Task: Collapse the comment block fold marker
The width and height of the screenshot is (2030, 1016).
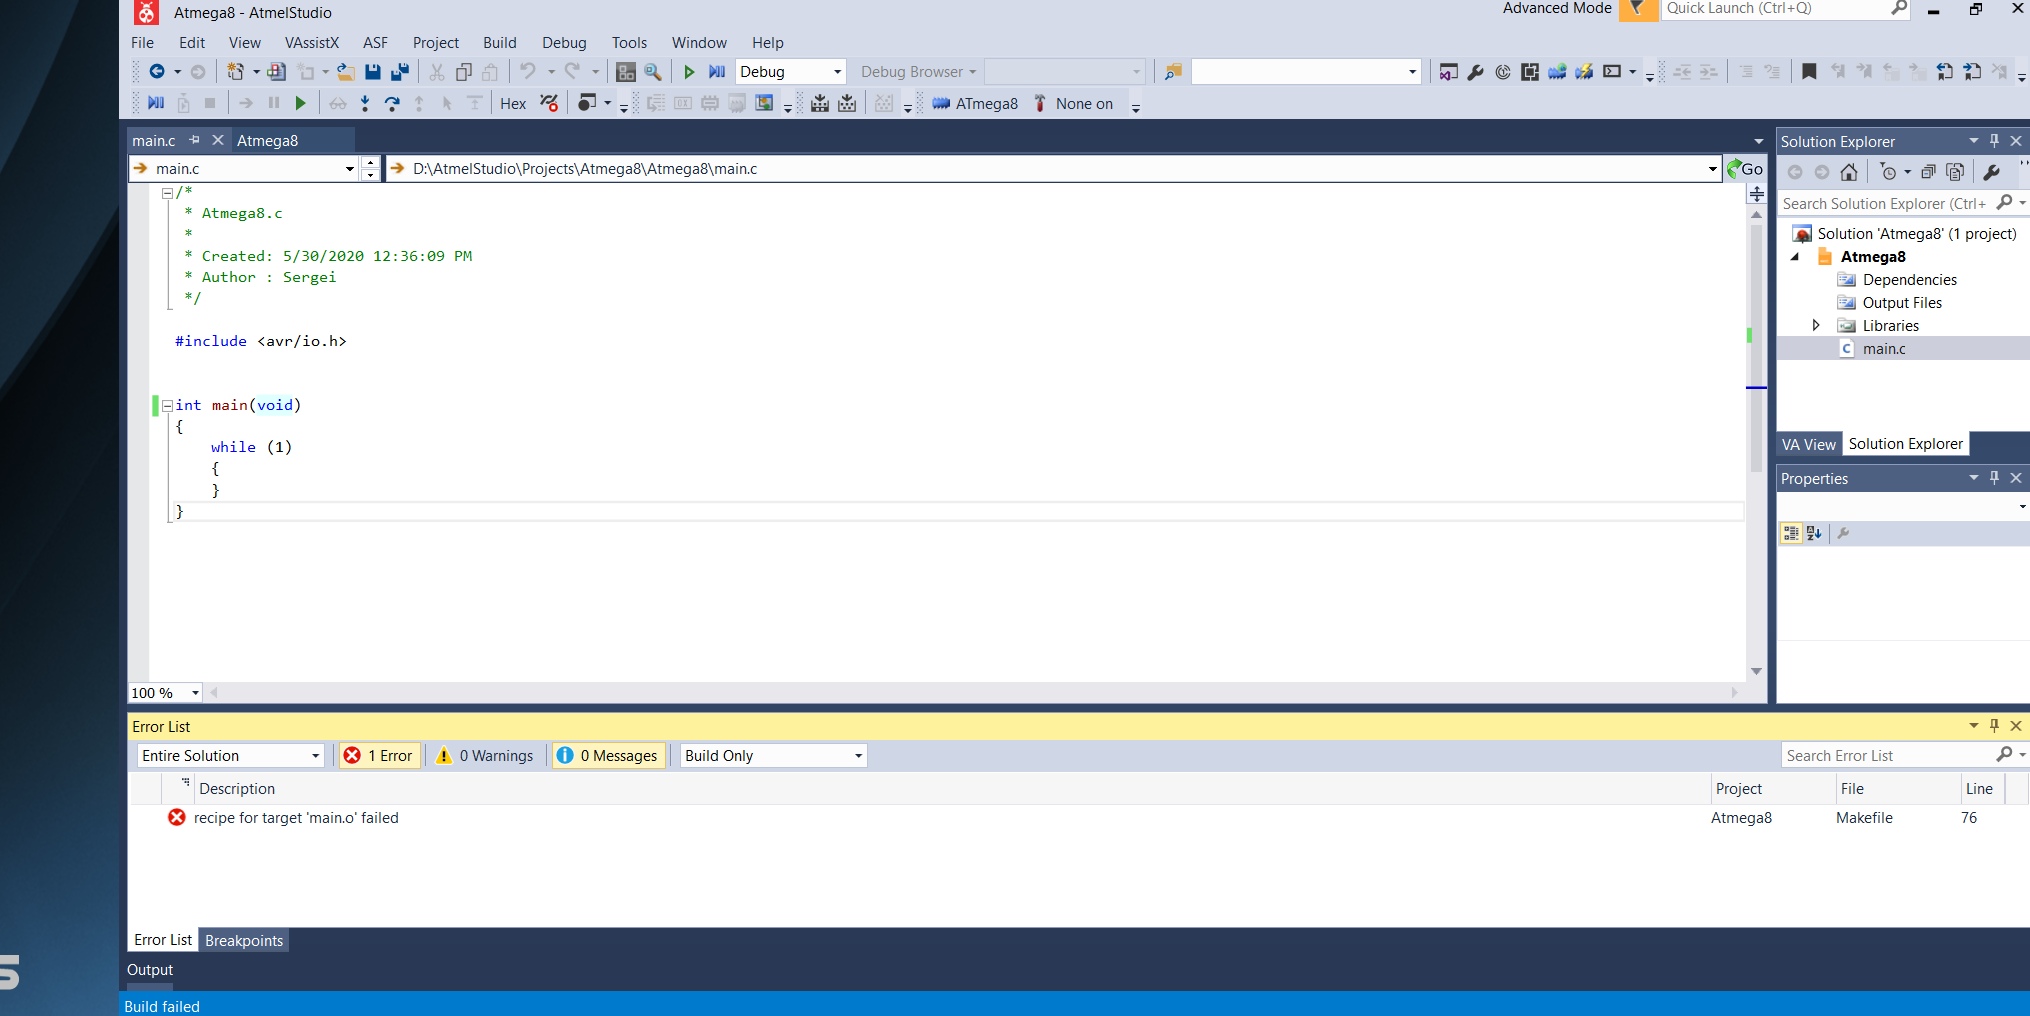Action: point(167,193)
